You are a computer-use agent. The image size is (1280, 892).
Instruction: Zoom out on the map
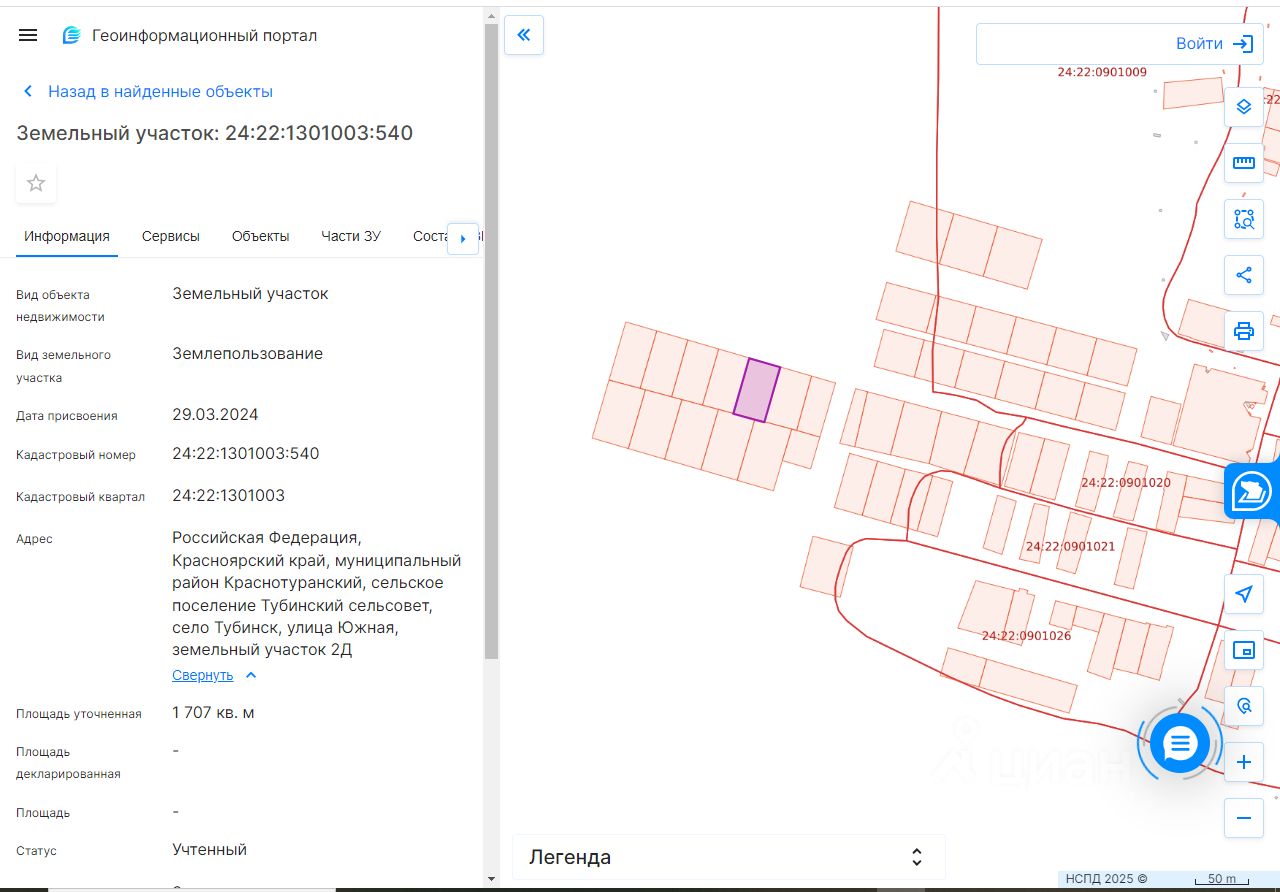(x=1244, y=818)
